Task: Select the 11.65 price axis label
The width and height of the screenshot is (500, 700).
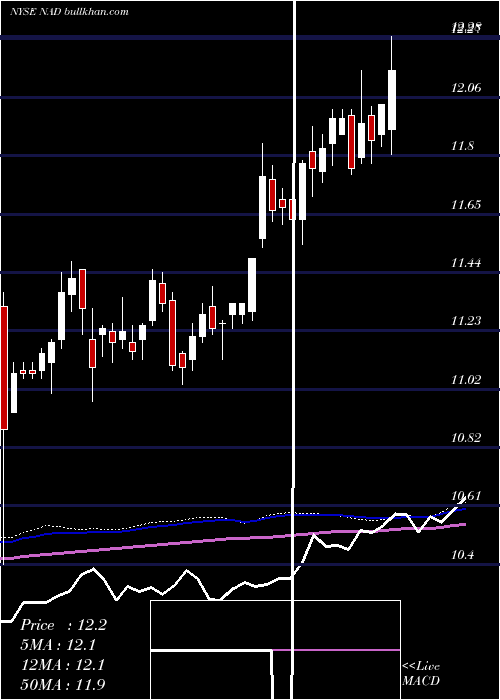Action: coord(466,204)
